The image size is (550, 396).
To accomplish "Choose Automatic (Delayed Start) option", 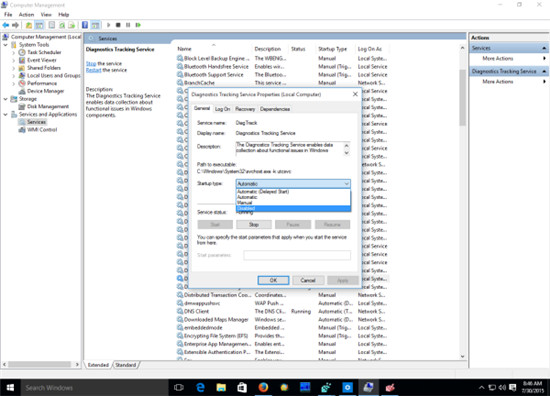I will point(293,192).
